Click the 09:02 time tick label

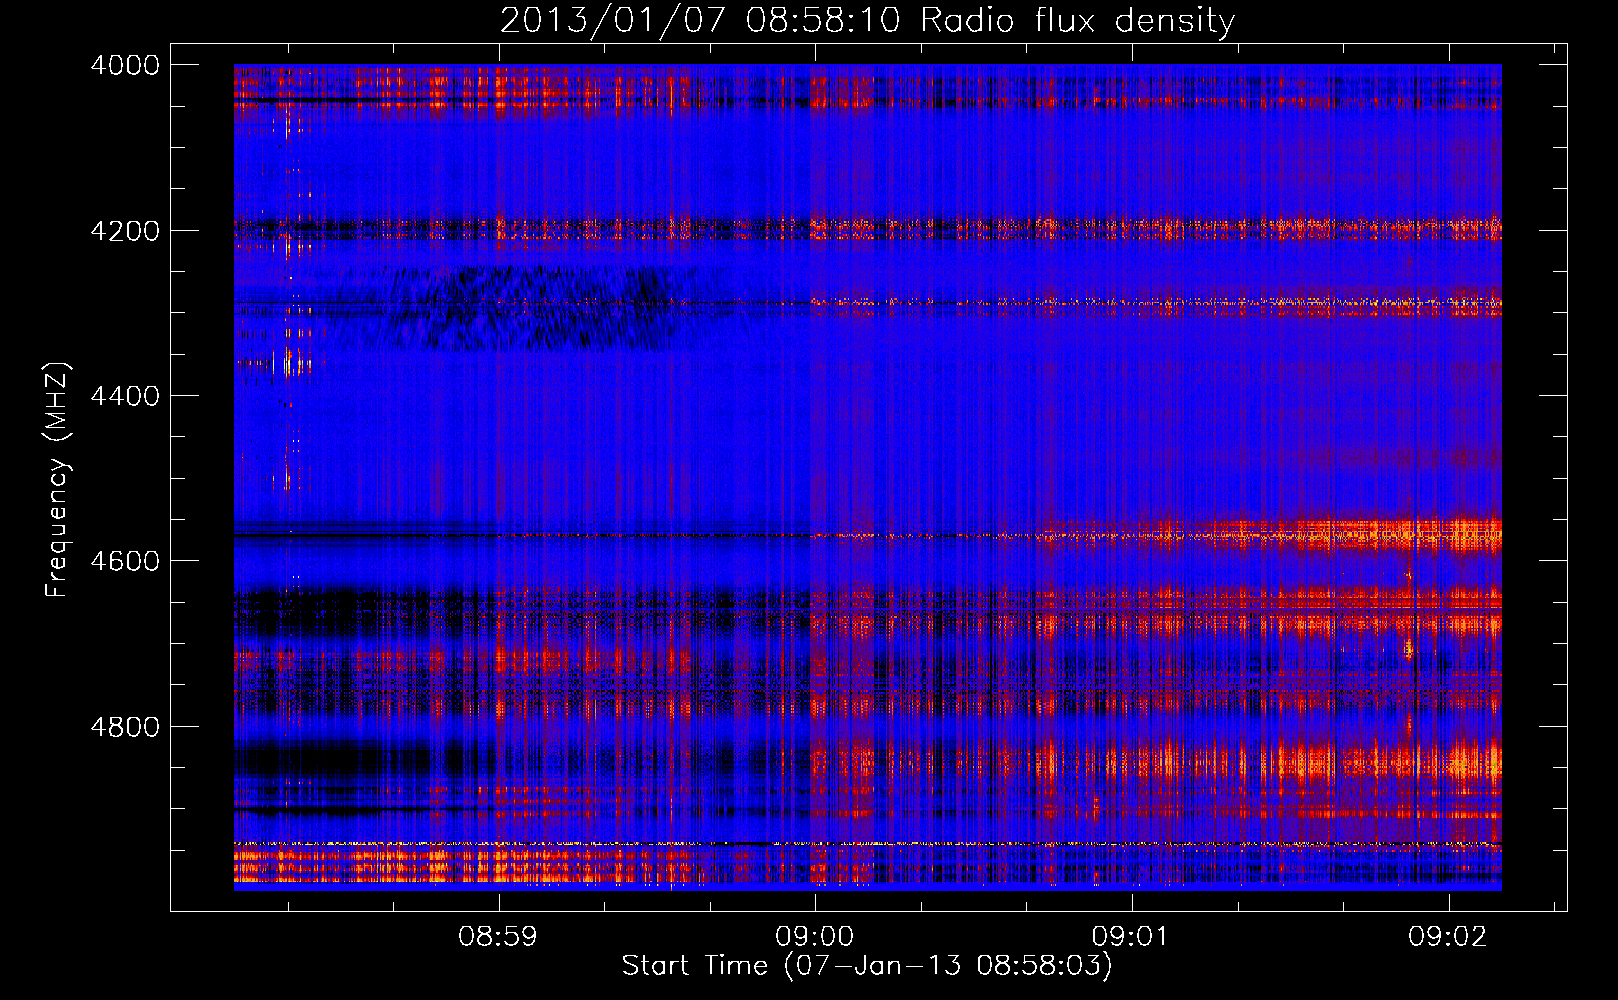tap(1448, 937)
